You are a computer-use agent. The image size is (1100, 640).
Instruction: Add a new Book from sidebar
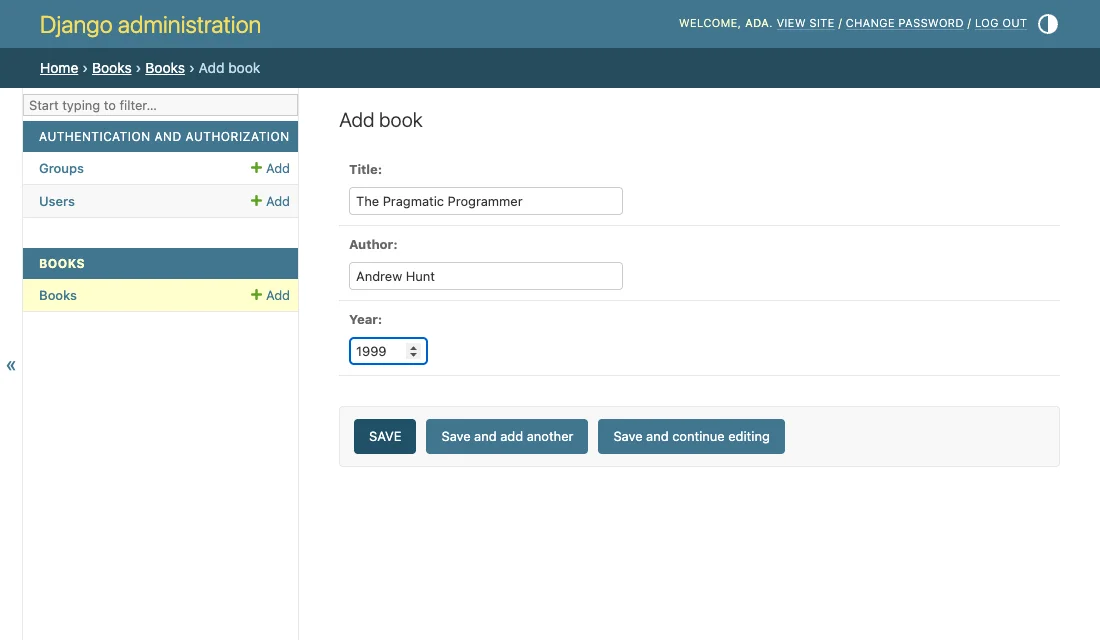270,295
